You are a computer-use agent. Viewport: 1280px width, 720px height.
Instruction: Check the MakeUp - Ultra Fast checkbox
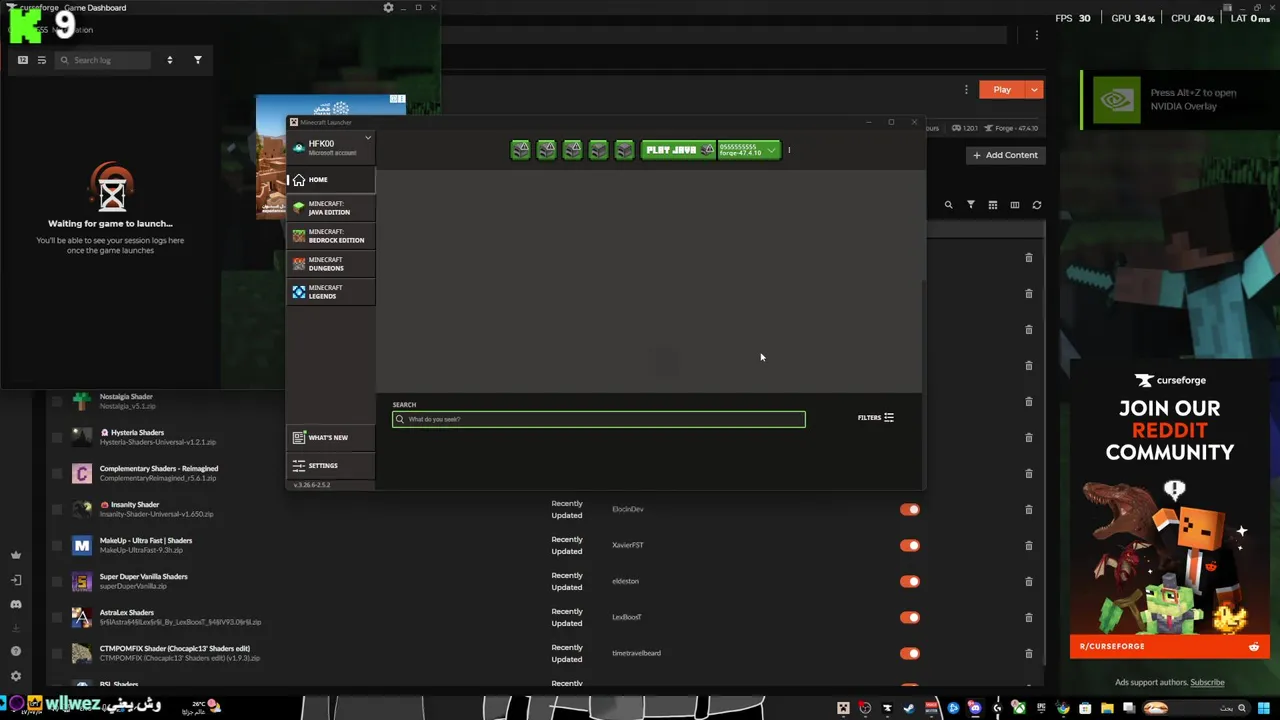(57, 546)
